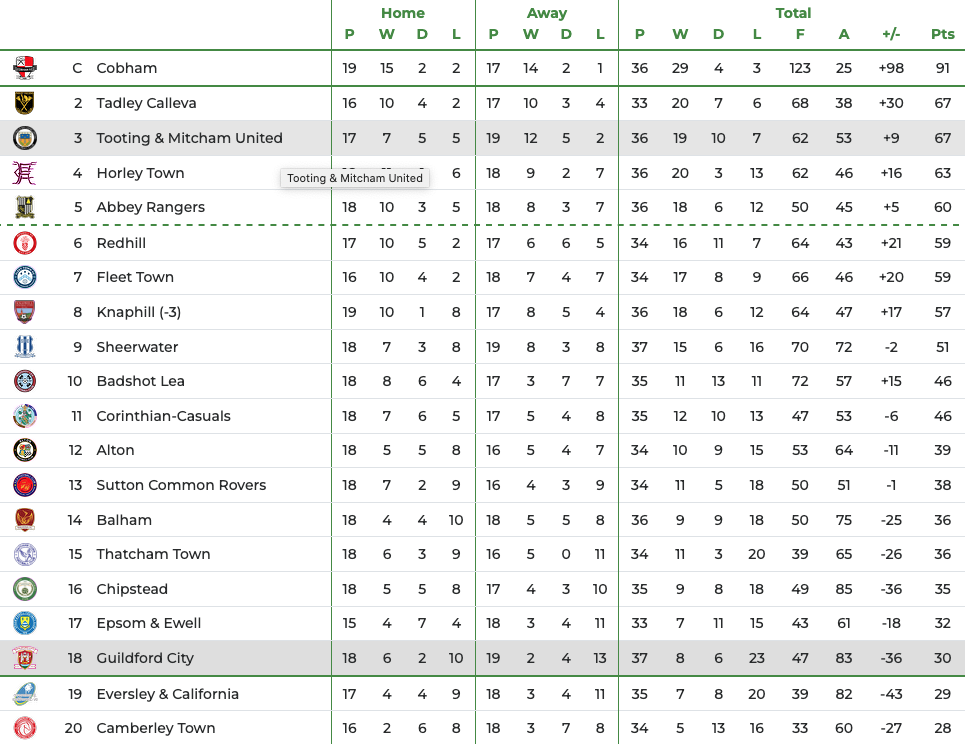Click the Sheerwater club badge
965x744 pixels.
point(25,347)
